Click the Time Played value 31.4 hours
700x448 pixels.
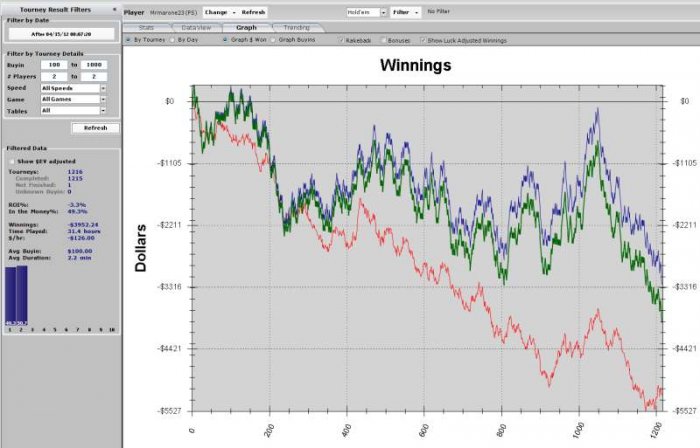pyautogui.click(x=84, y=232)
